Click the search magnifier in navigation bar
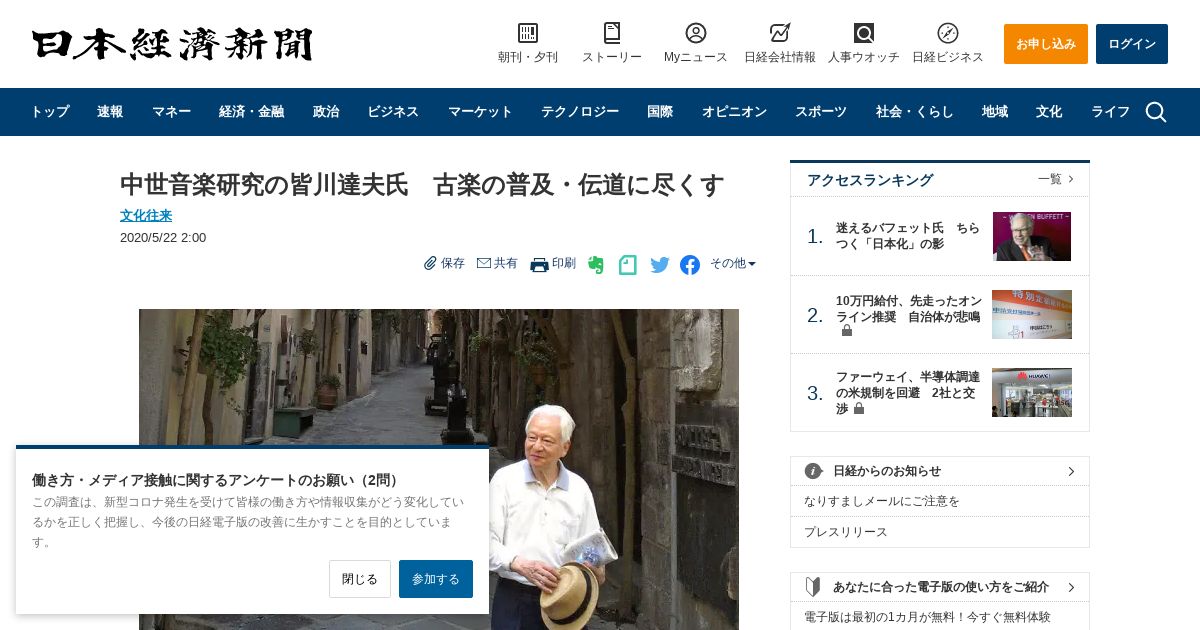Viewport: 1200px width, 630px height. click(1156, 112)
